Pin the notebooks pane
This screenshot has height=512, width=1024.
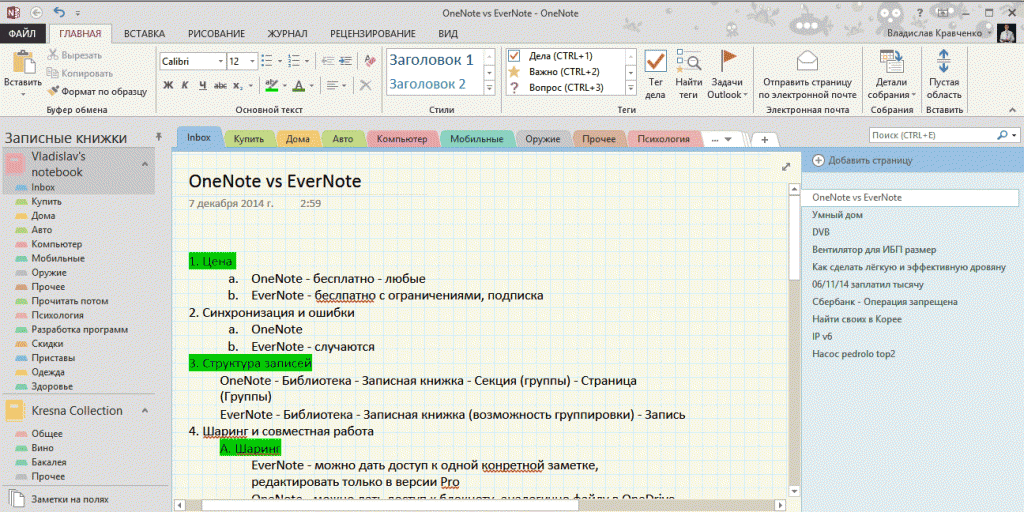click(158, 135)
